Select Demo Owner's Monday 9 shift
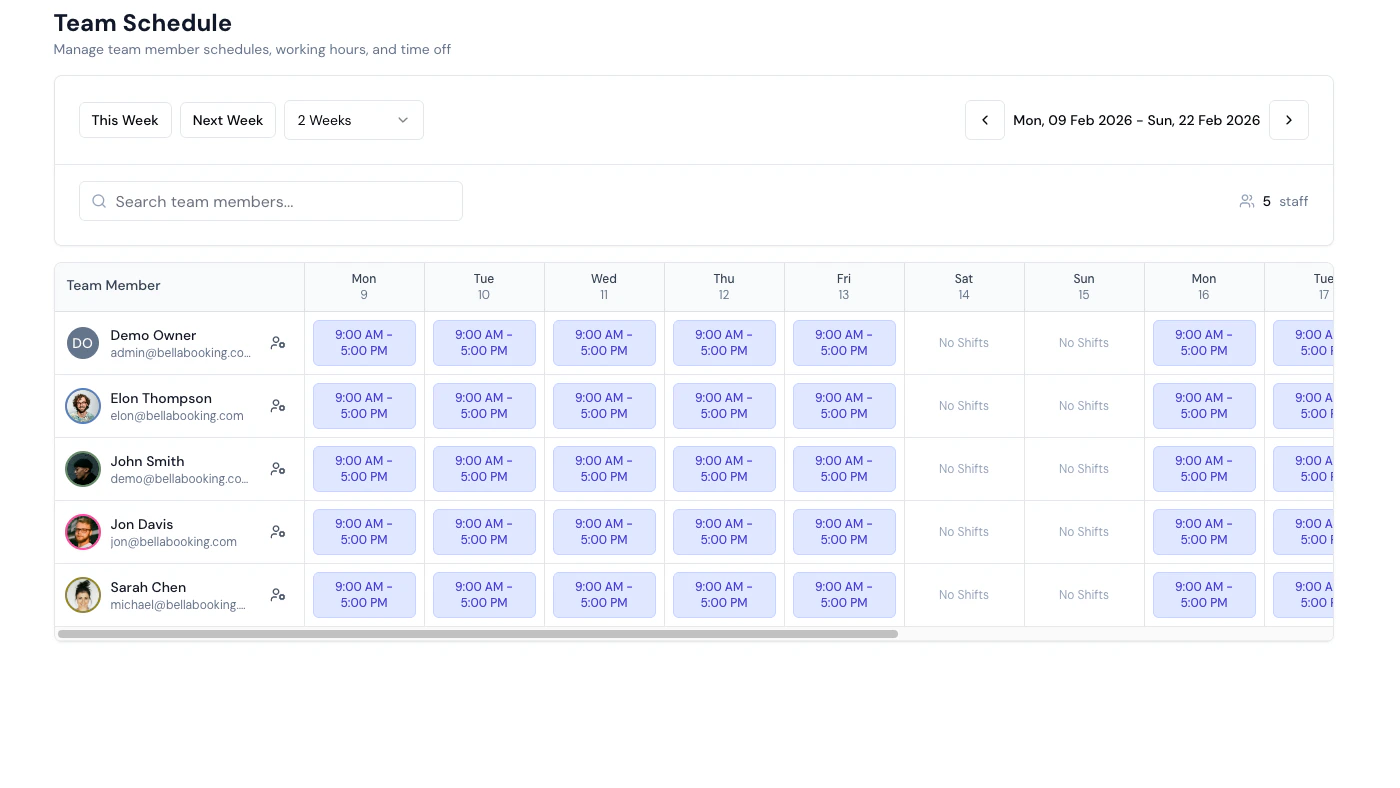This screenshot has height=788, width=1400. 364,343
